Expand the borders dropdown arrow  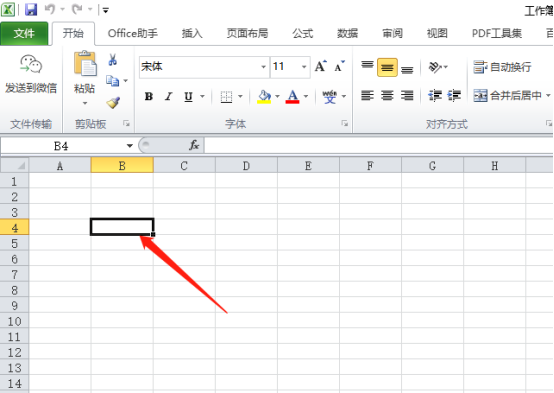point(240,96)
